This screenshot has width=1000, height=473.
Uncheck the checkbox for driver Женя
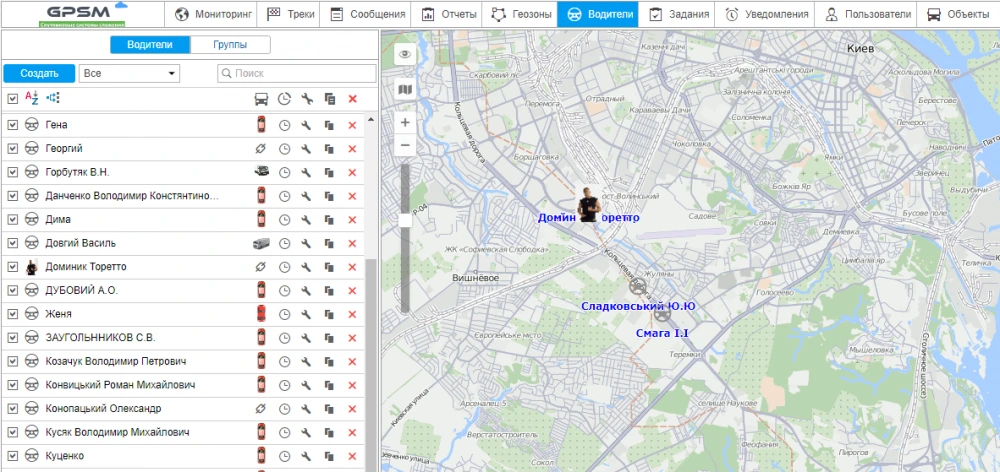(x=13, y=314)
